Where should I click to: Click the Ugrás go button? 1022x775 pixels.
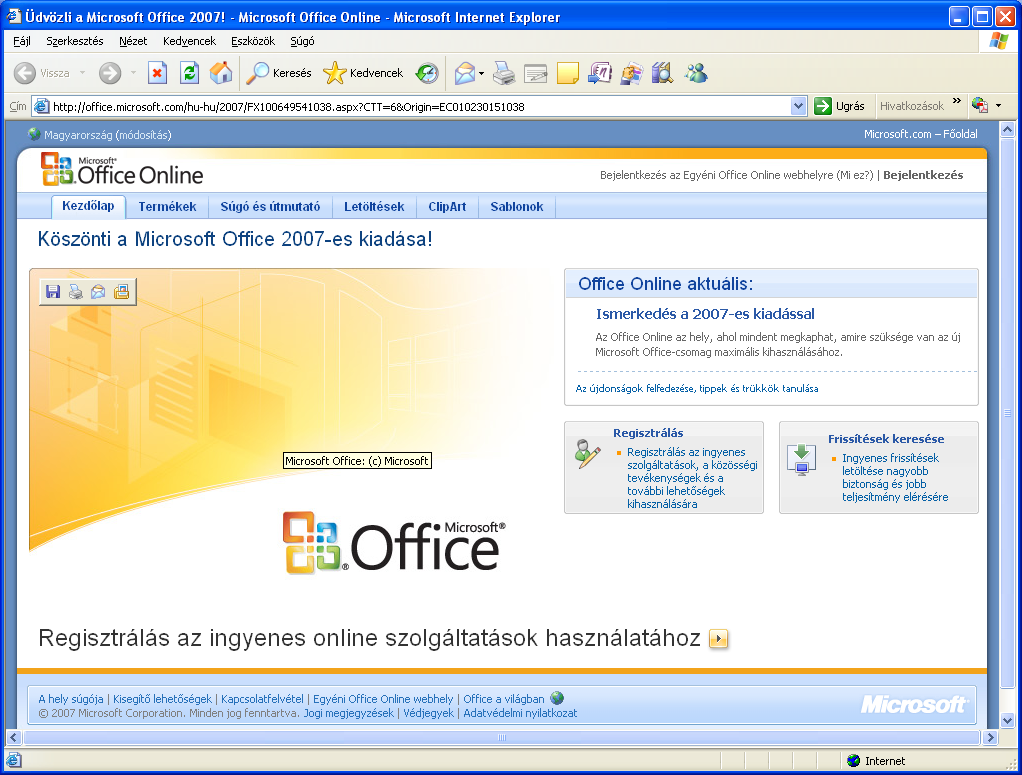pyautogui.click(x=840, y=106)
